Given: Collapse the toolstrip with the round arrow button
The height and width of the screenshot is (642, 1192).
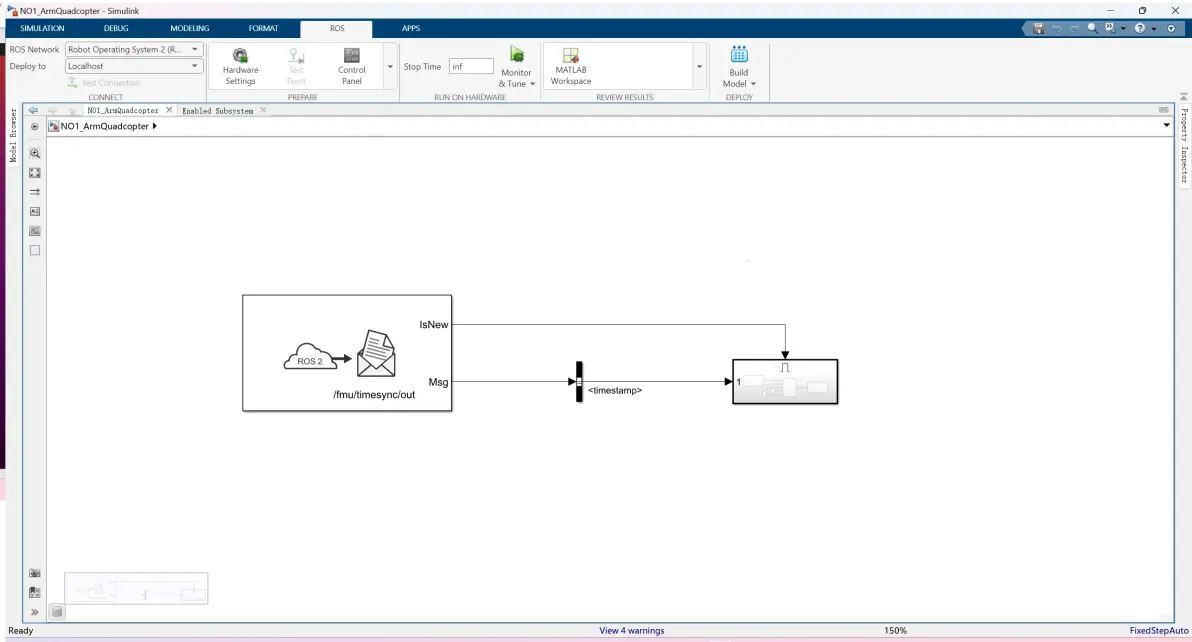Looking at the screenshot, I should pos(1171,28).
